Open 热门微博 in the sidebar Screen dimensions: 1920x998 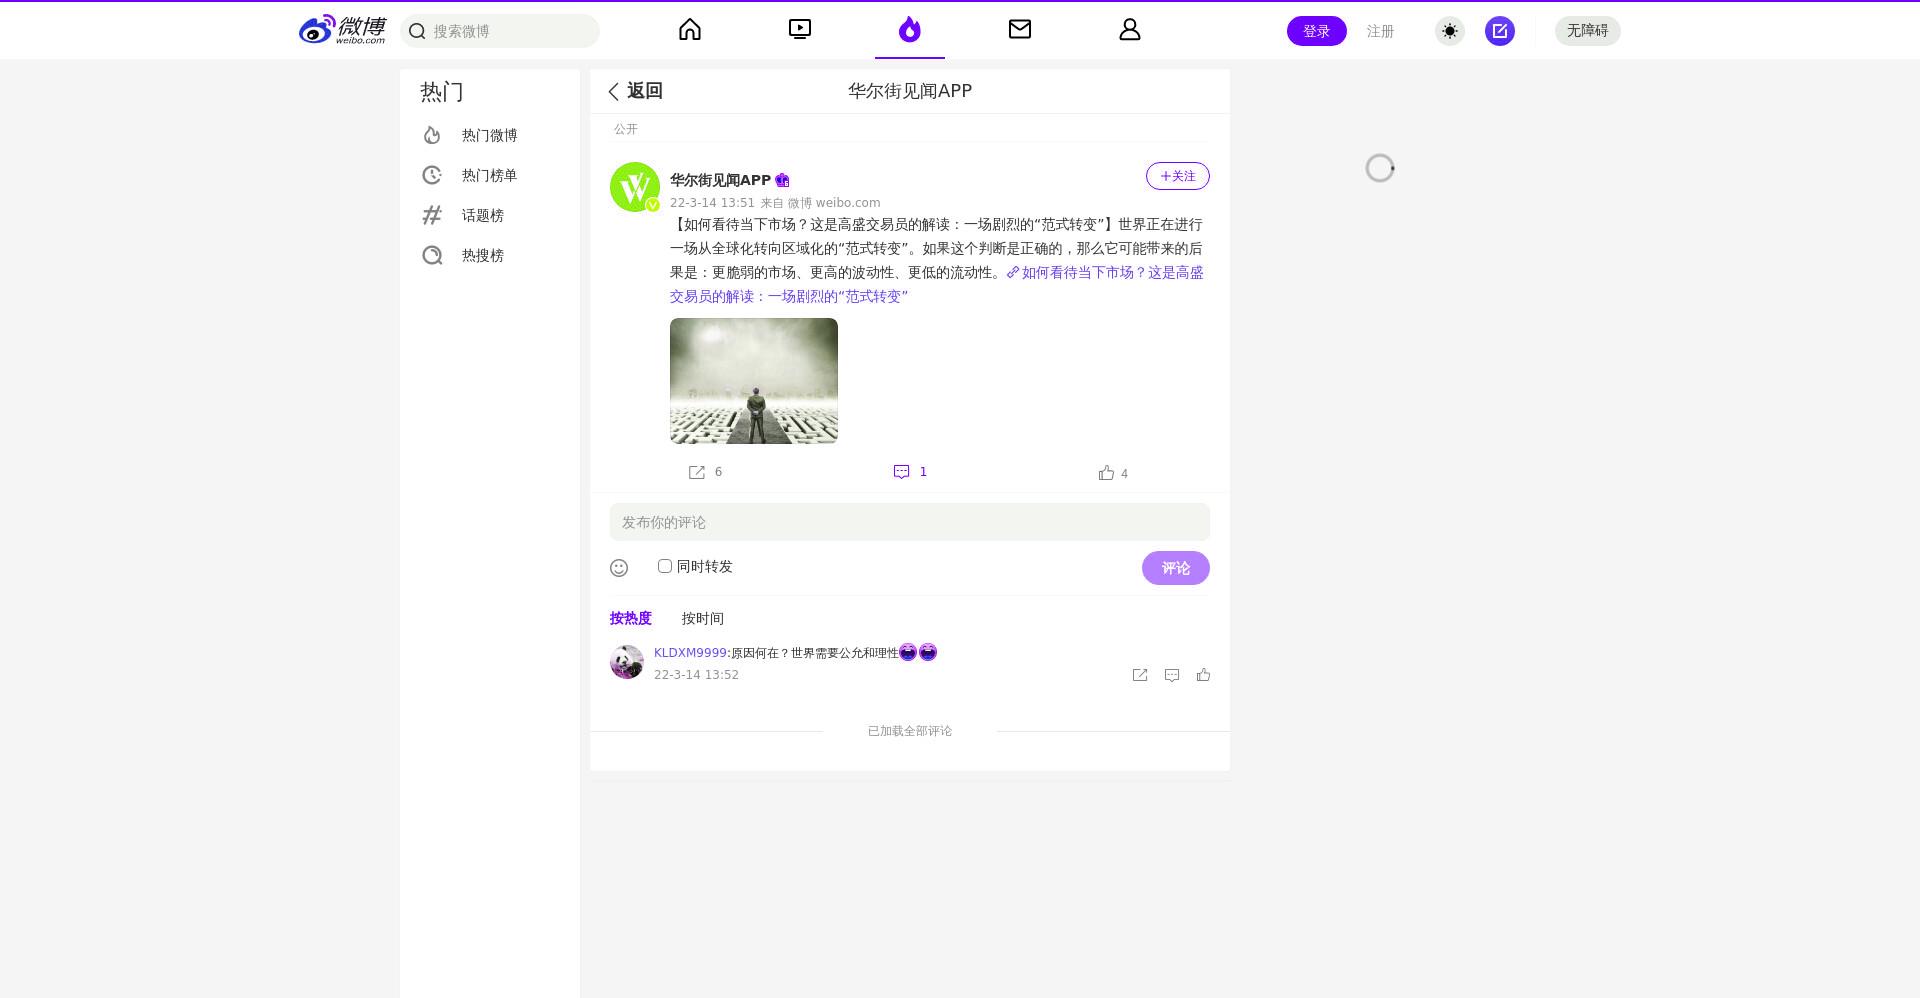(x=490, y=135)
